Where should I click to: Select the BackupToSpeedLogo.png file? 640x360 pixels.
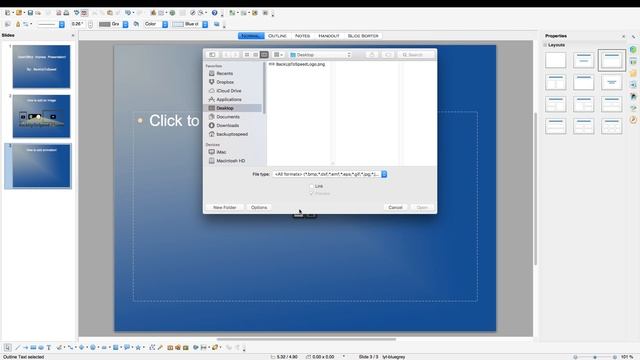click(297, 64)
